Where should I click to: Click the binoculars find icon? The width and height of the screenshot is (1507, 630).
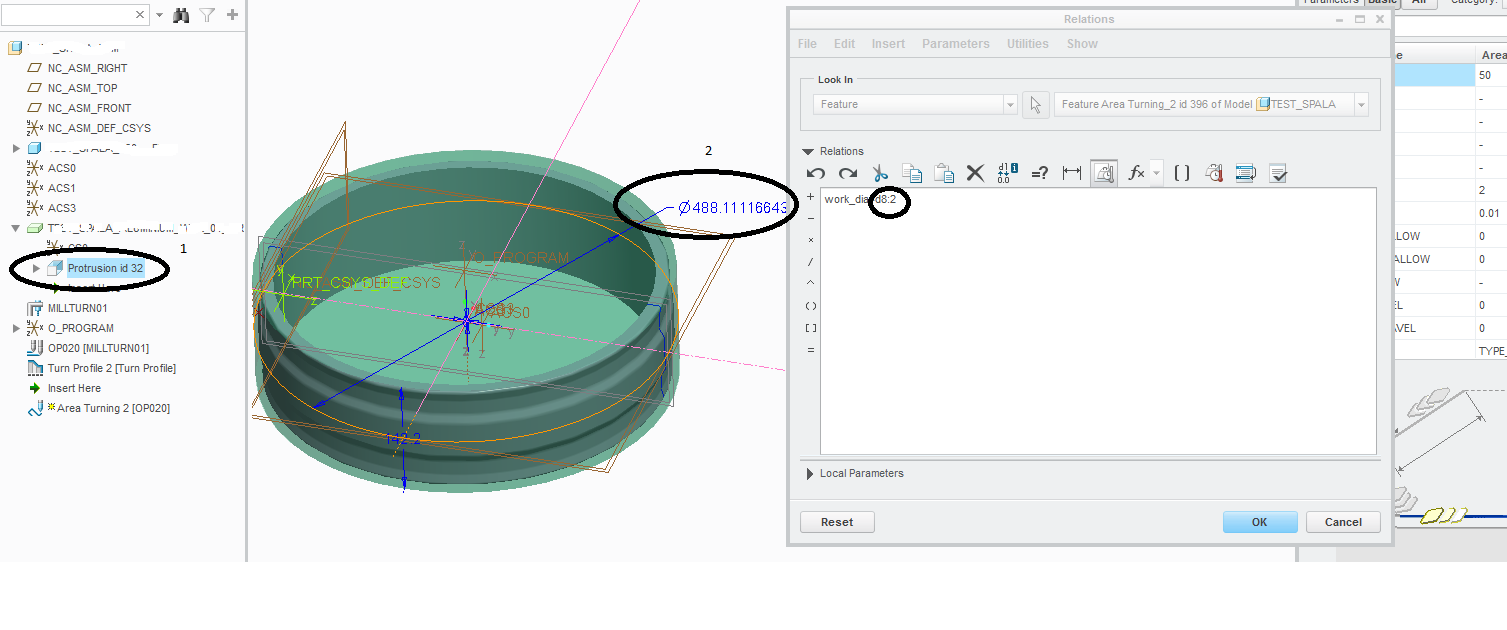click(181, 15)
